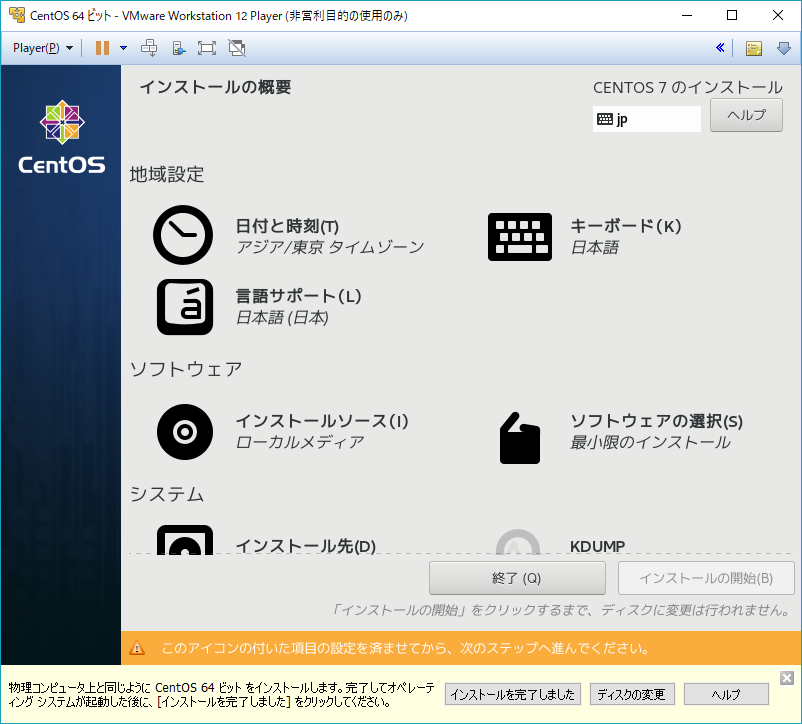
Task: Open キーボード(K) settings
Action: pyautogui.click(x=626, y=226)
